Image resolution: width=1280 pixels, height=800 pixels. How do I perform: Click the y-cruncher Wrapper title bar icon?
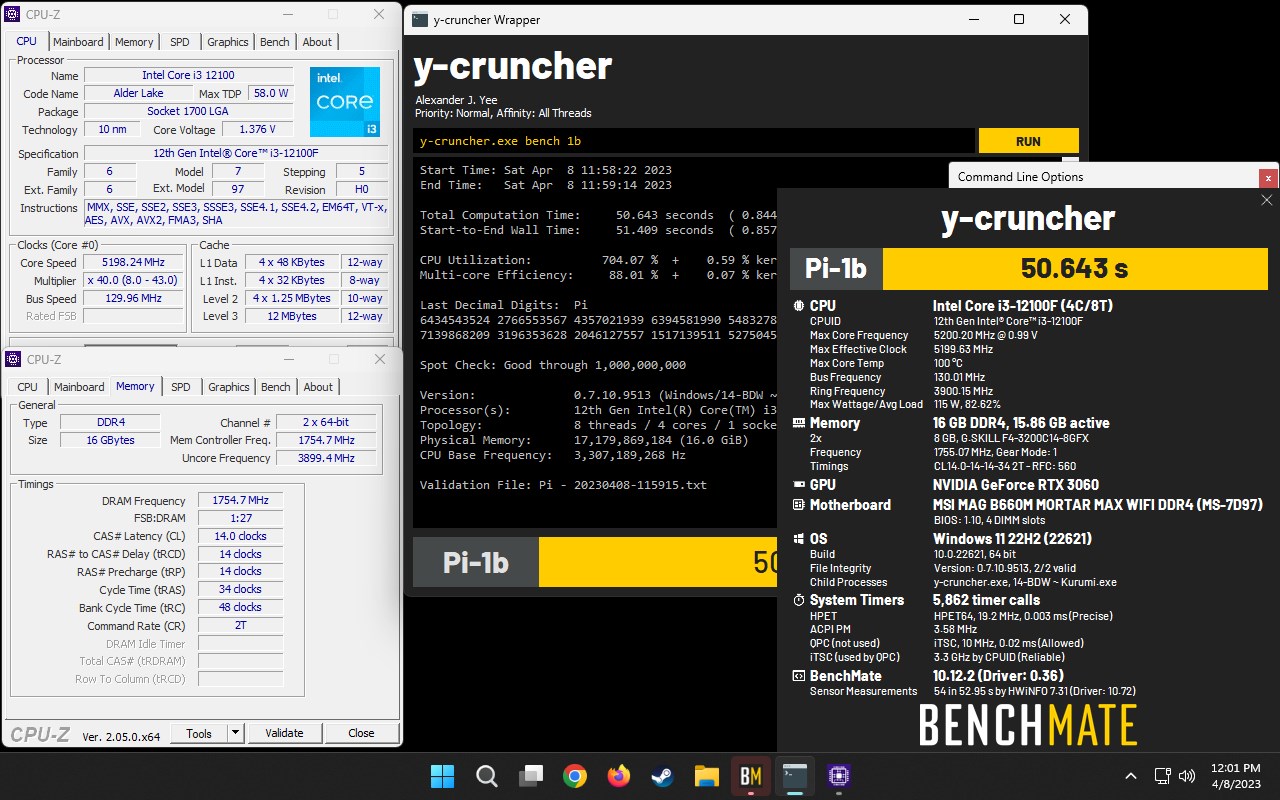tap(420, 20)
